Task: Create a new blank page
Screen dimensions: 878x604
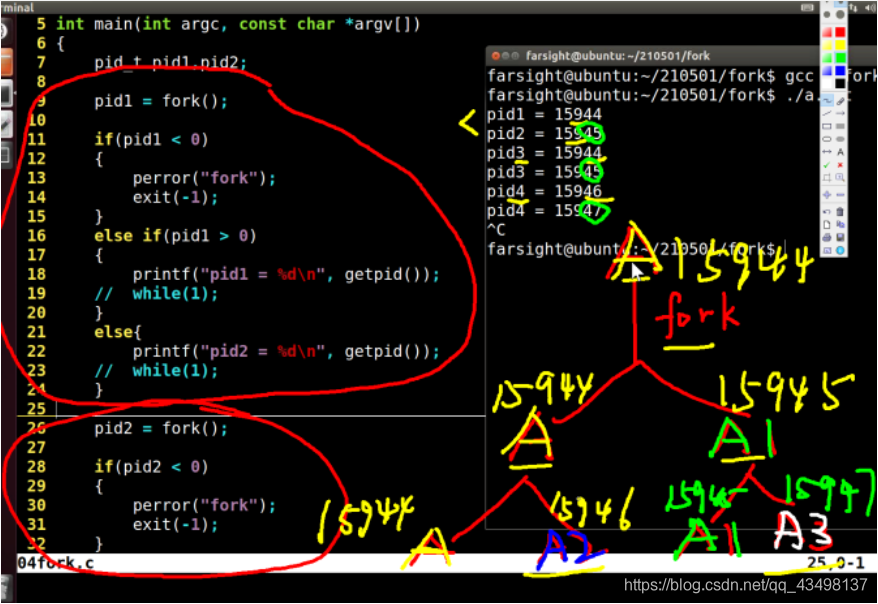Action: [827, 224]
